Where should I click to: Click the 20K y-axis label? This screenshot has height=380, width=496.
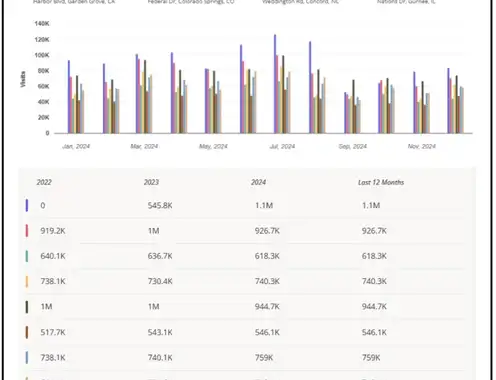[43, 117]
